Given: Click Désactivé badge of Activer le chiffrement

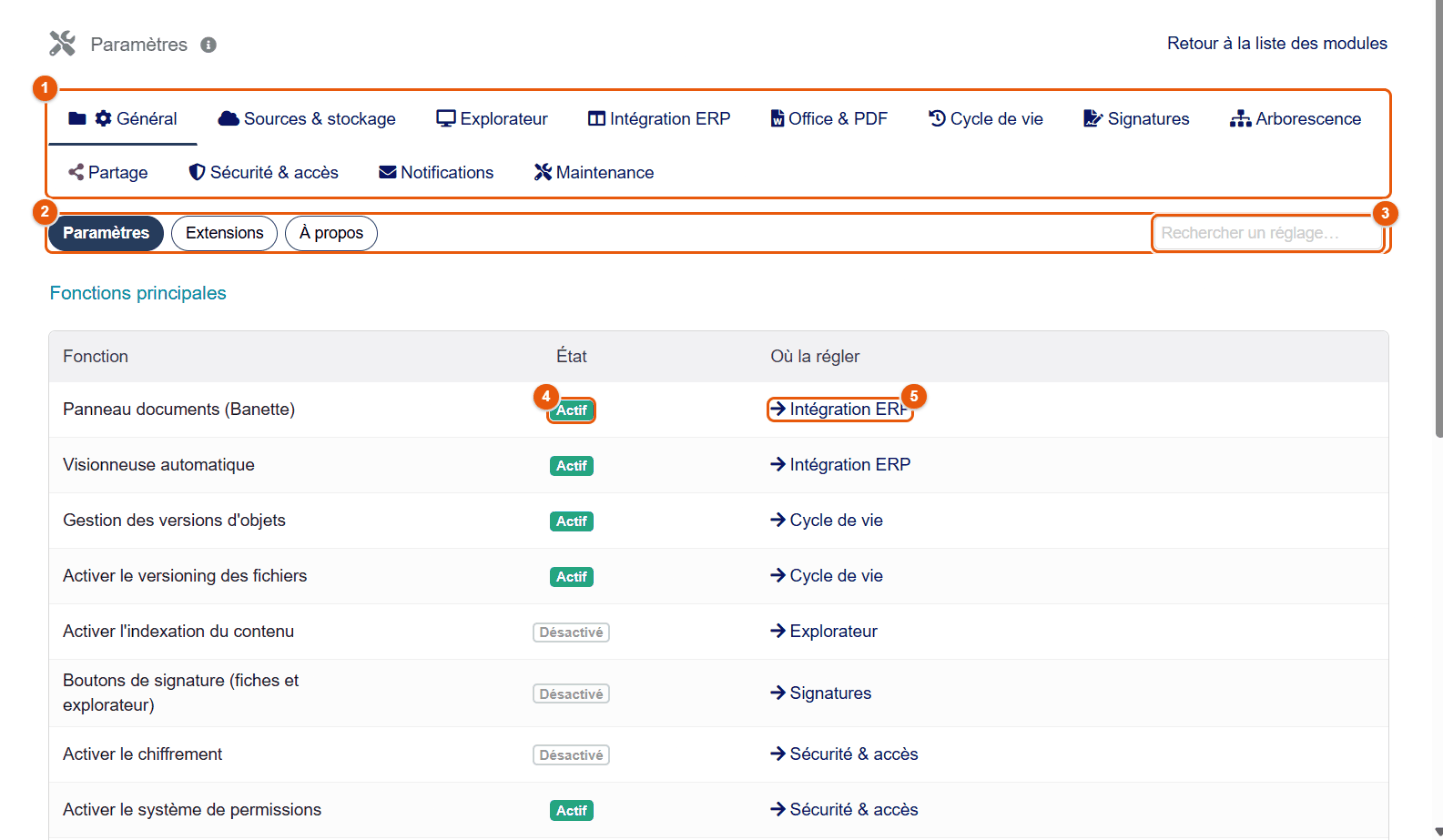Looking at the screenshot, I should 572,755.
